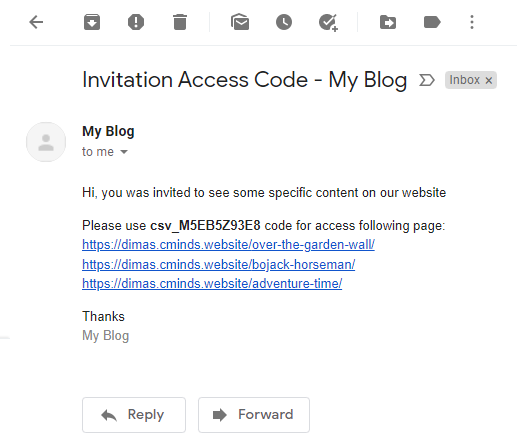Toggle the importance marker beside subject
The width and height of the screenshot is (517, 442).
pyautogui.click(x=427, y=80)
